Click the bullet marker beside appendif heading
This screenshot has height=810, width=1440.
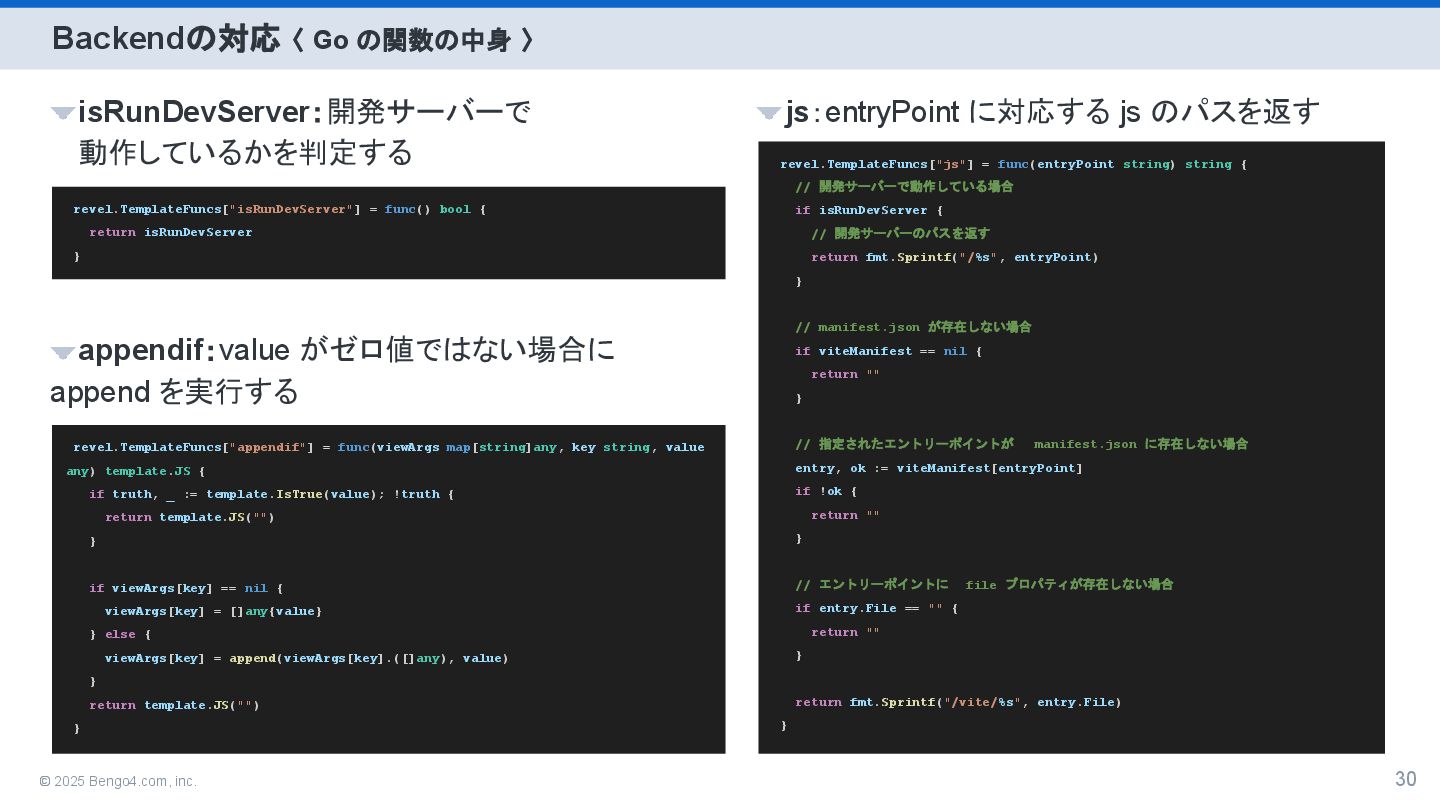(x=63, y=352)
